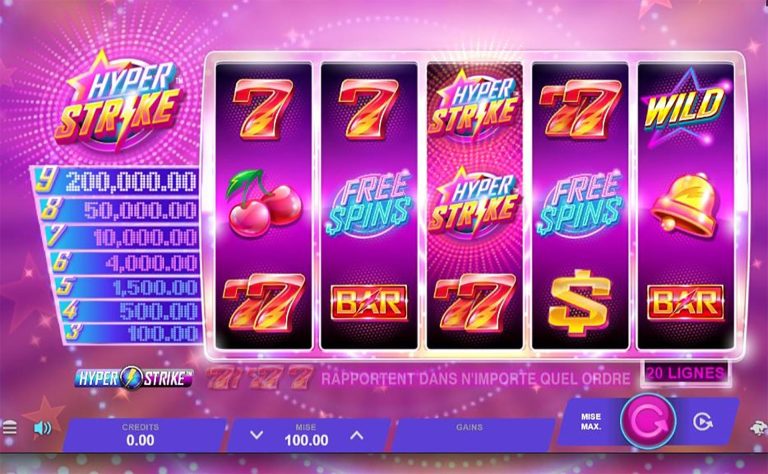Click the gold dollar sign symbol

[x=579, y=302]
